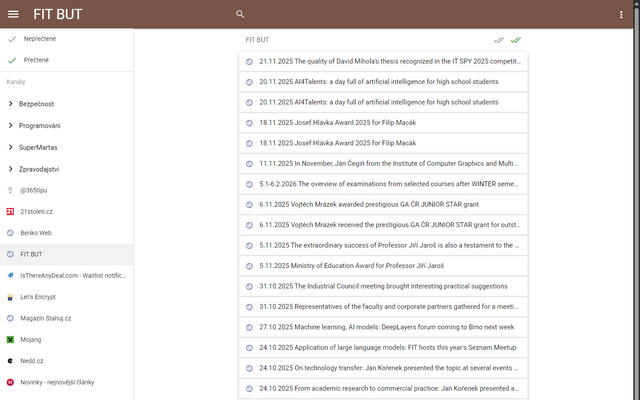
Task: Open Industrial Council meeting article
Action: tap(383, 286)
